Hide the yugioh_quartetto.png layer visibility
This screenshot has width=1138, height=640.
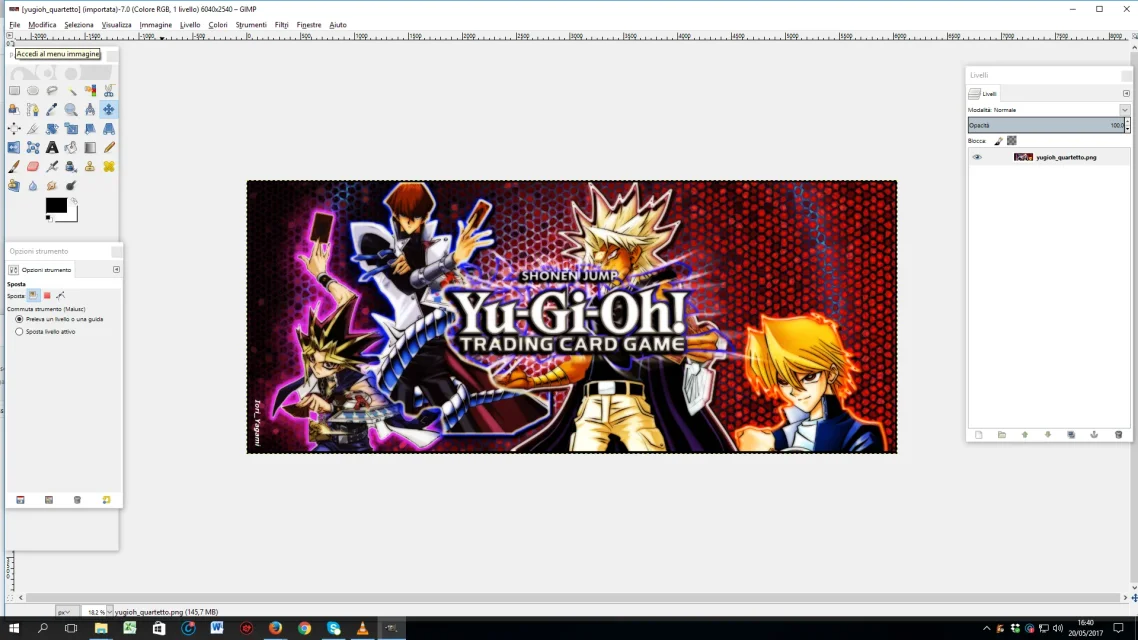point(977,157)
